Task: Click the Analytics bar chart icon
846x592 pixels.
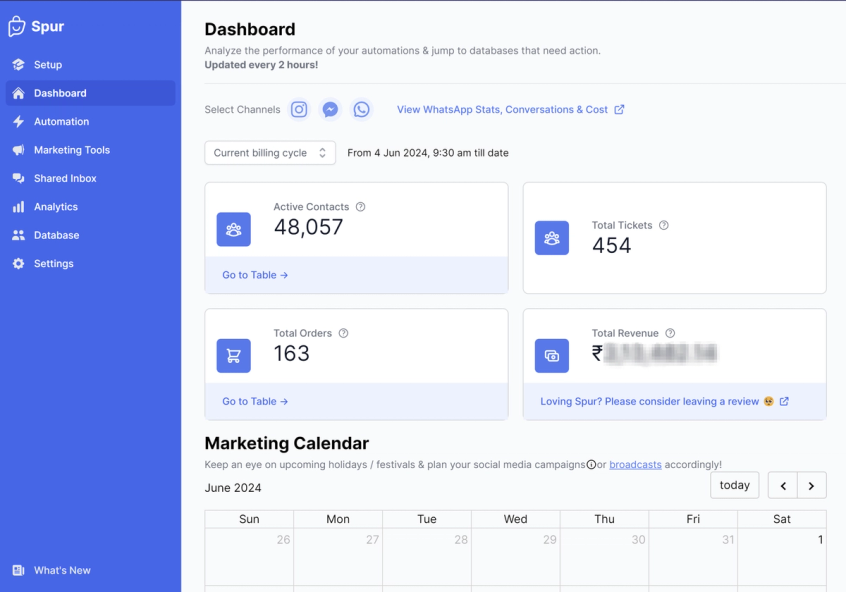Action: [x=18, y=207]
